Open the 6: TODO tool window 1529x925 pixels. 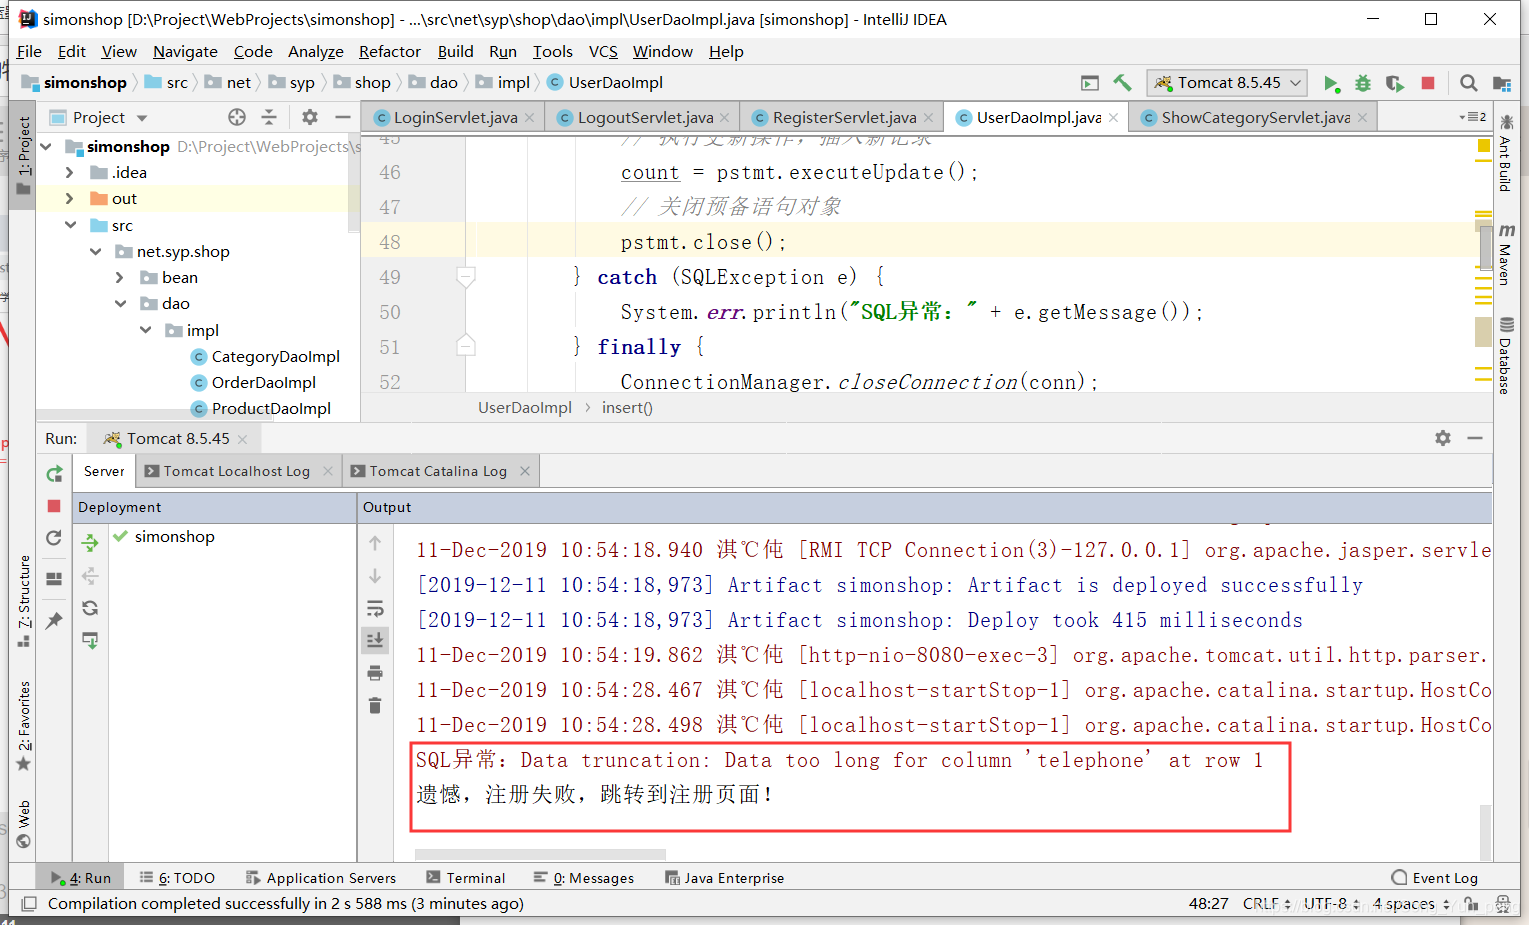tap(177, 878)
